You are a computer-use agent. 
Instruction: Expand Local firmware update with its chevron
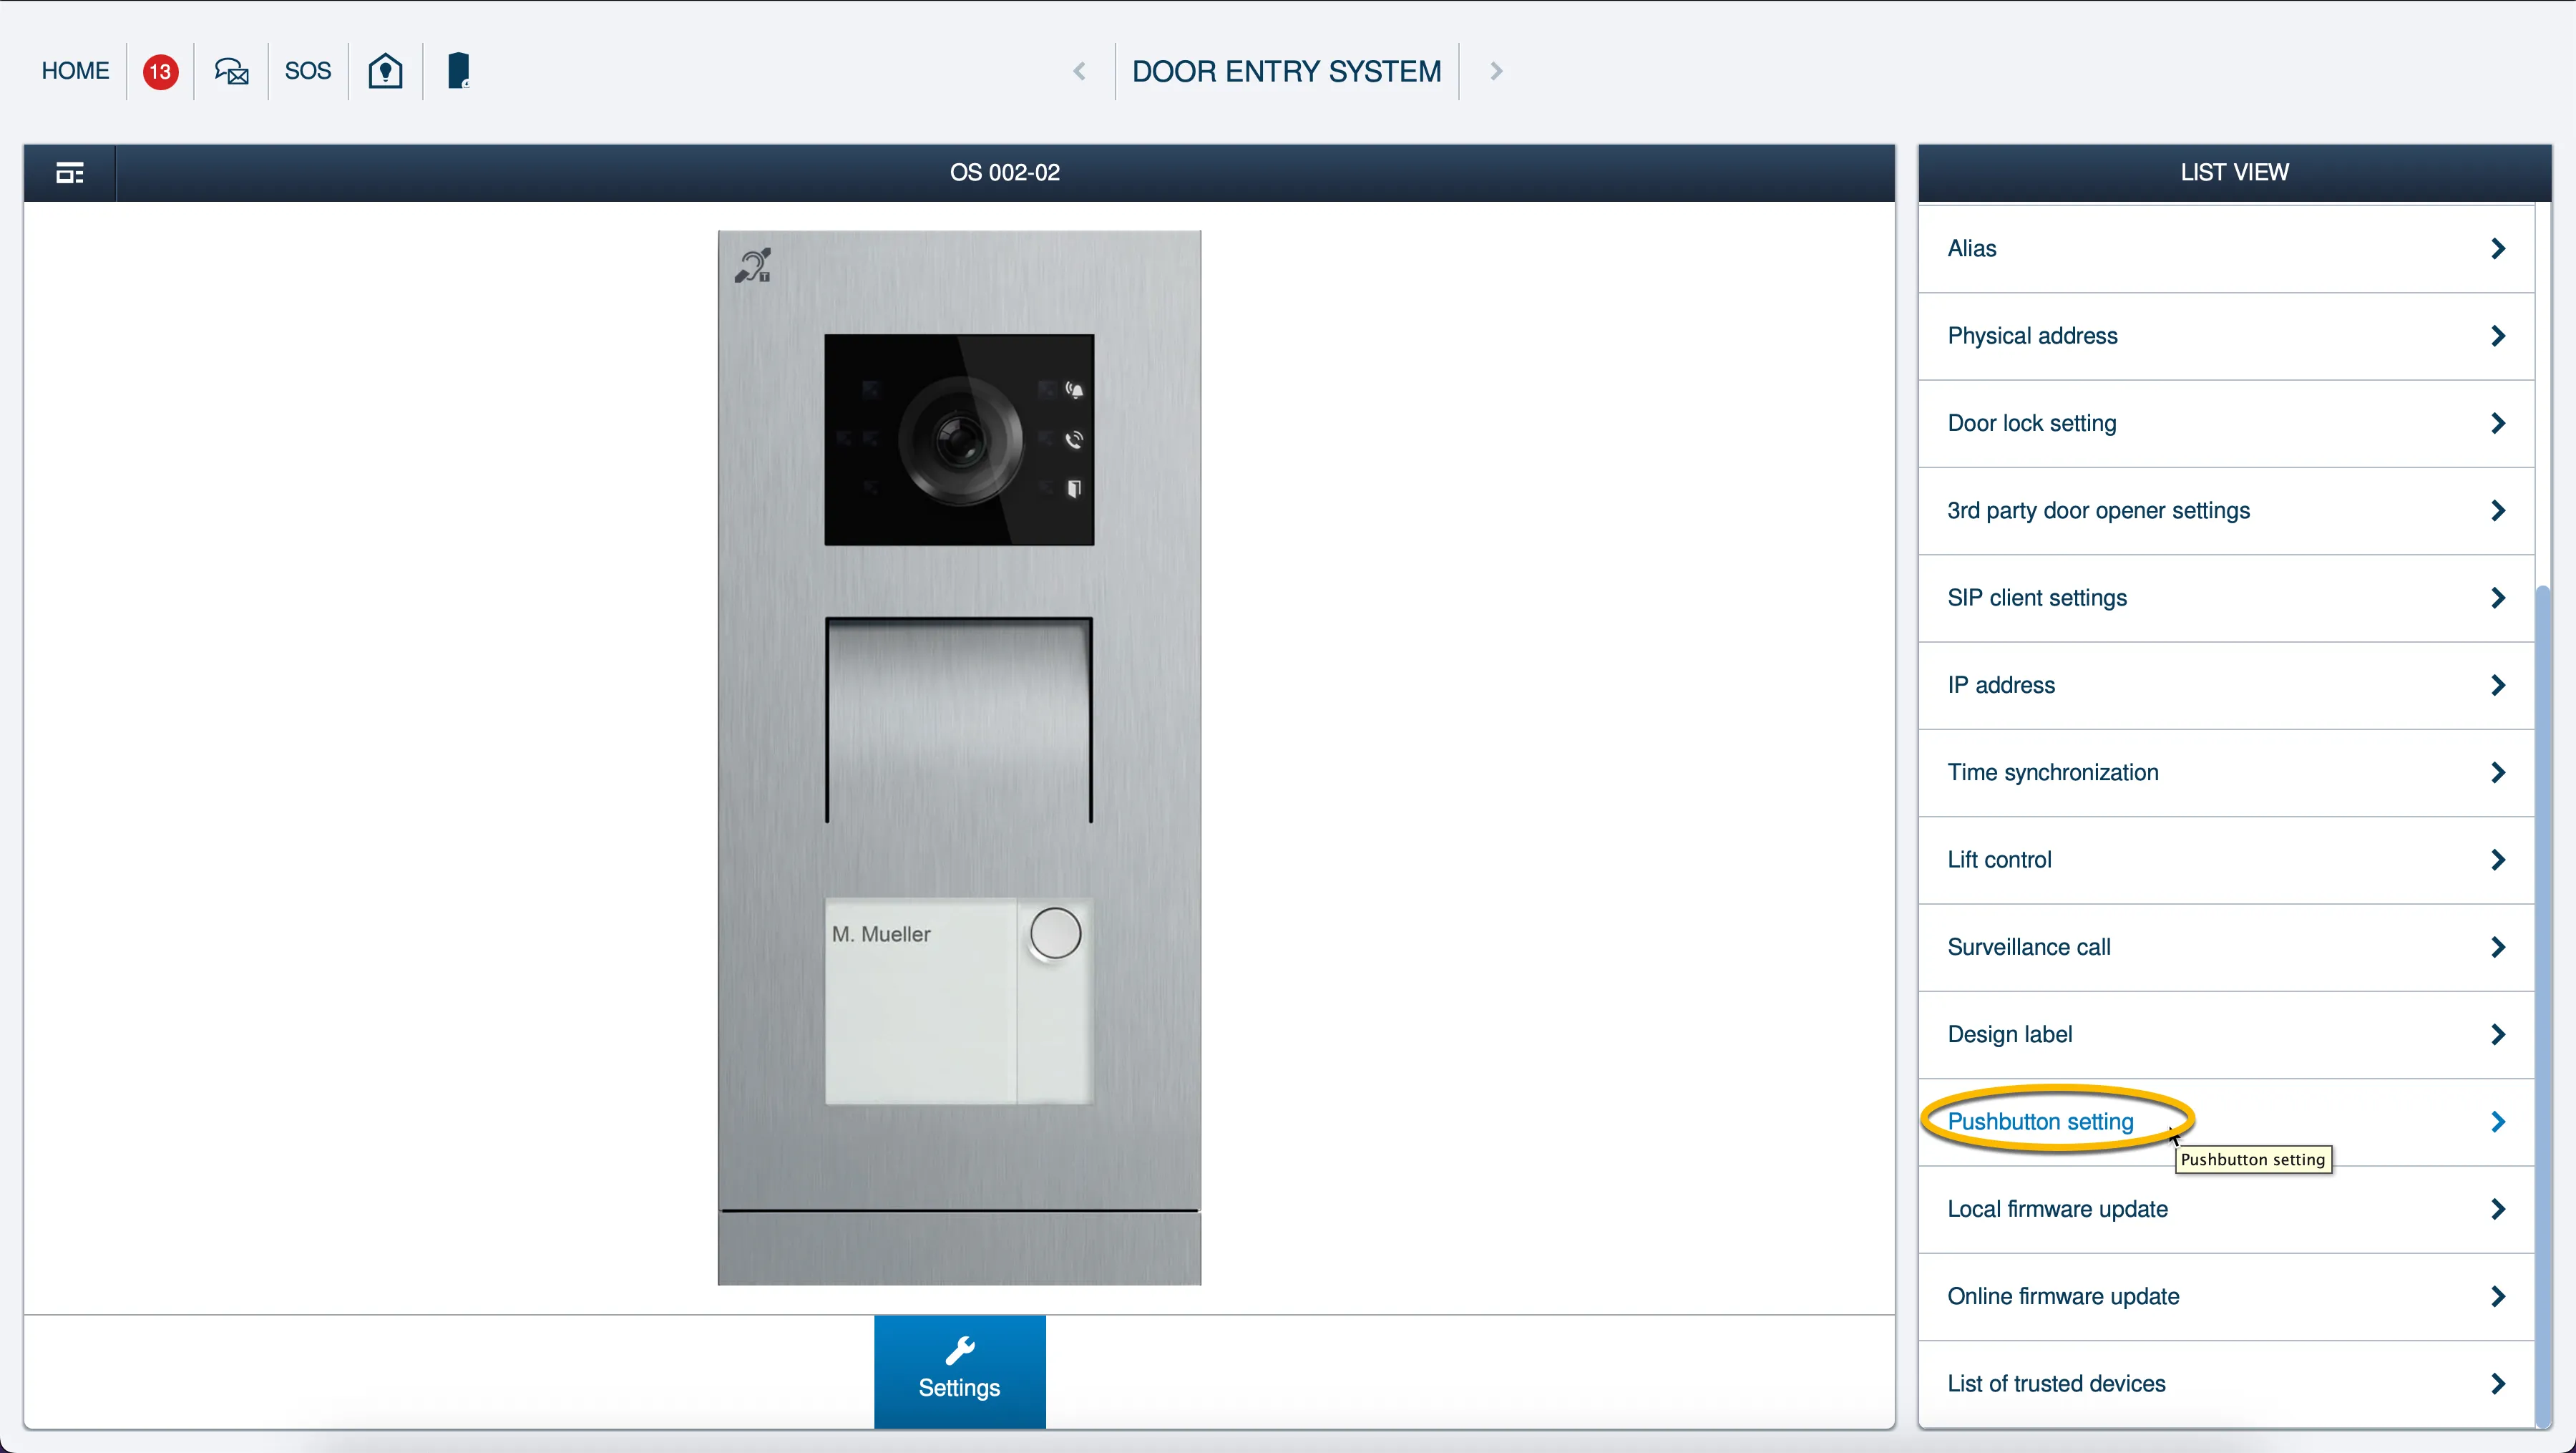pos(2497,1209)
